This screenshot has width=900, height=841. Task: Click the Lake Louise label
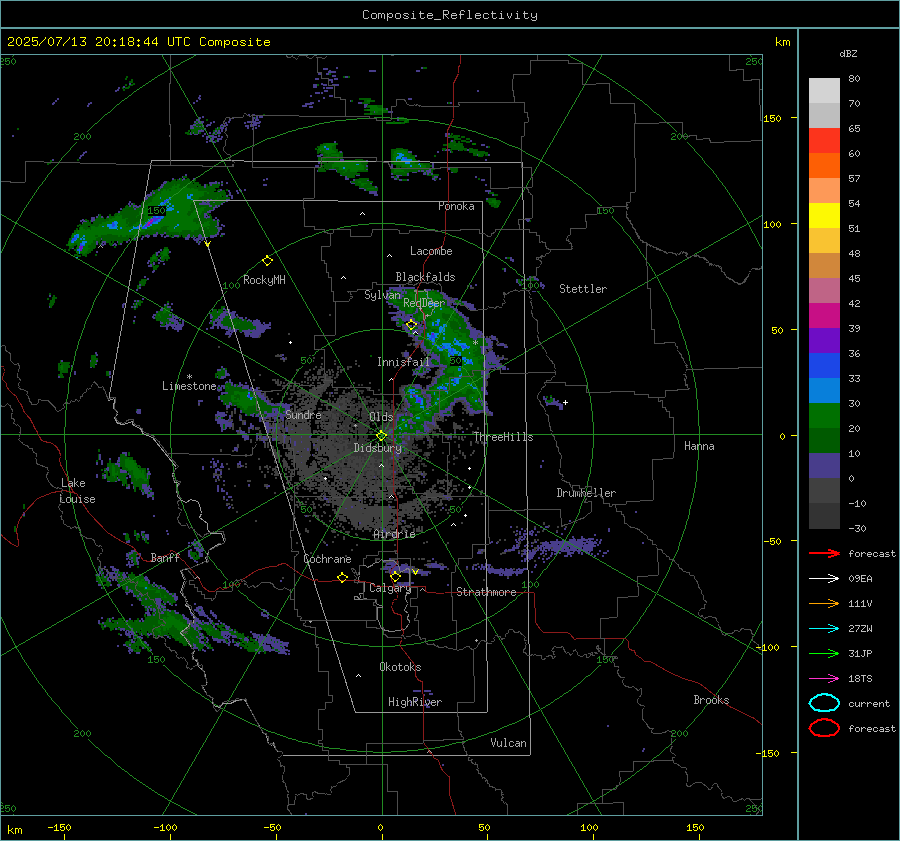[x=78, y=491]
